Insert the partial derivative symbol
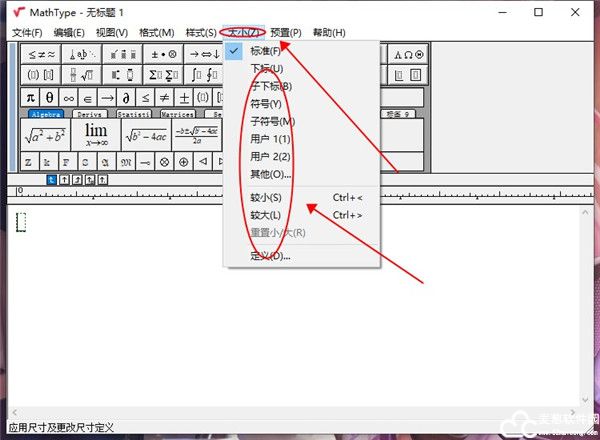600x440 pixels. [126, 97]
